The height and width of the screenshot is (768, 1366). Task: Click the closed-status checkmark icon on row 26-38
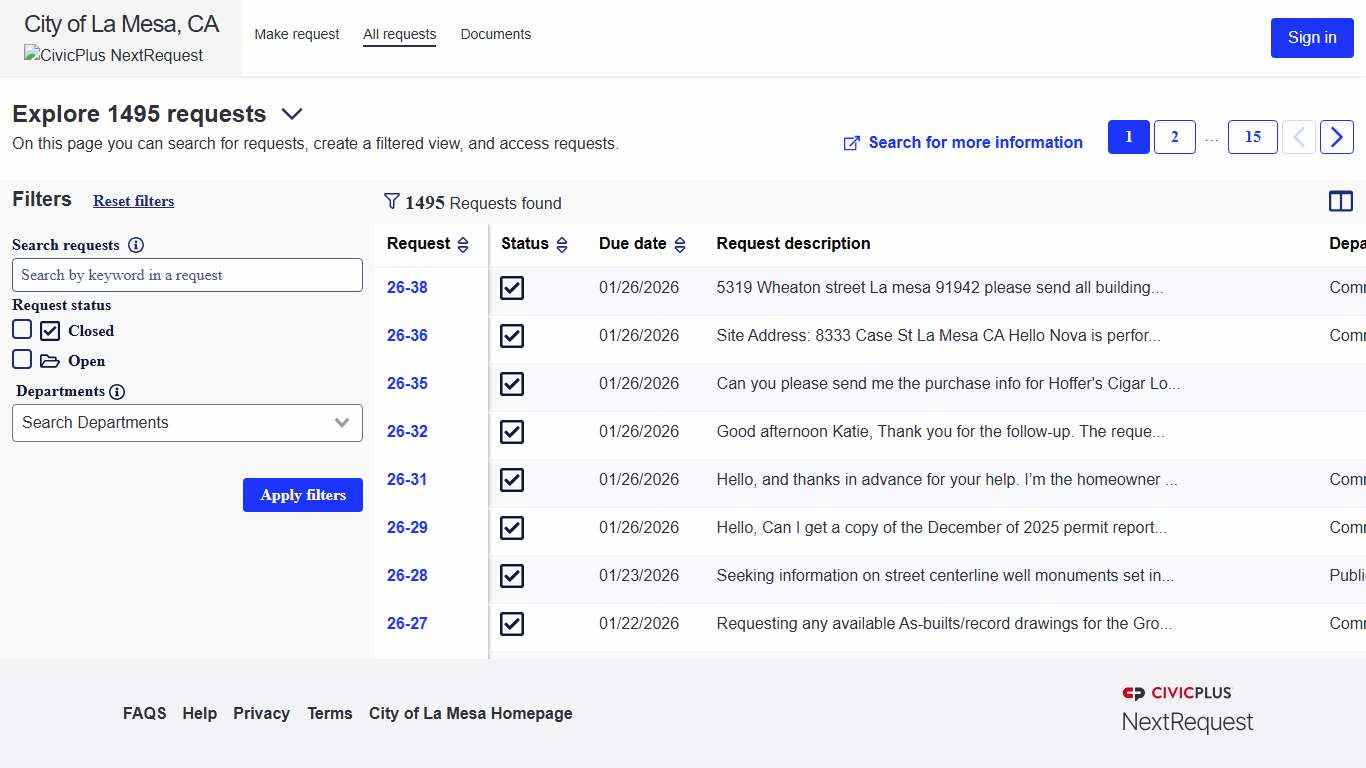[x=511, y=288]
